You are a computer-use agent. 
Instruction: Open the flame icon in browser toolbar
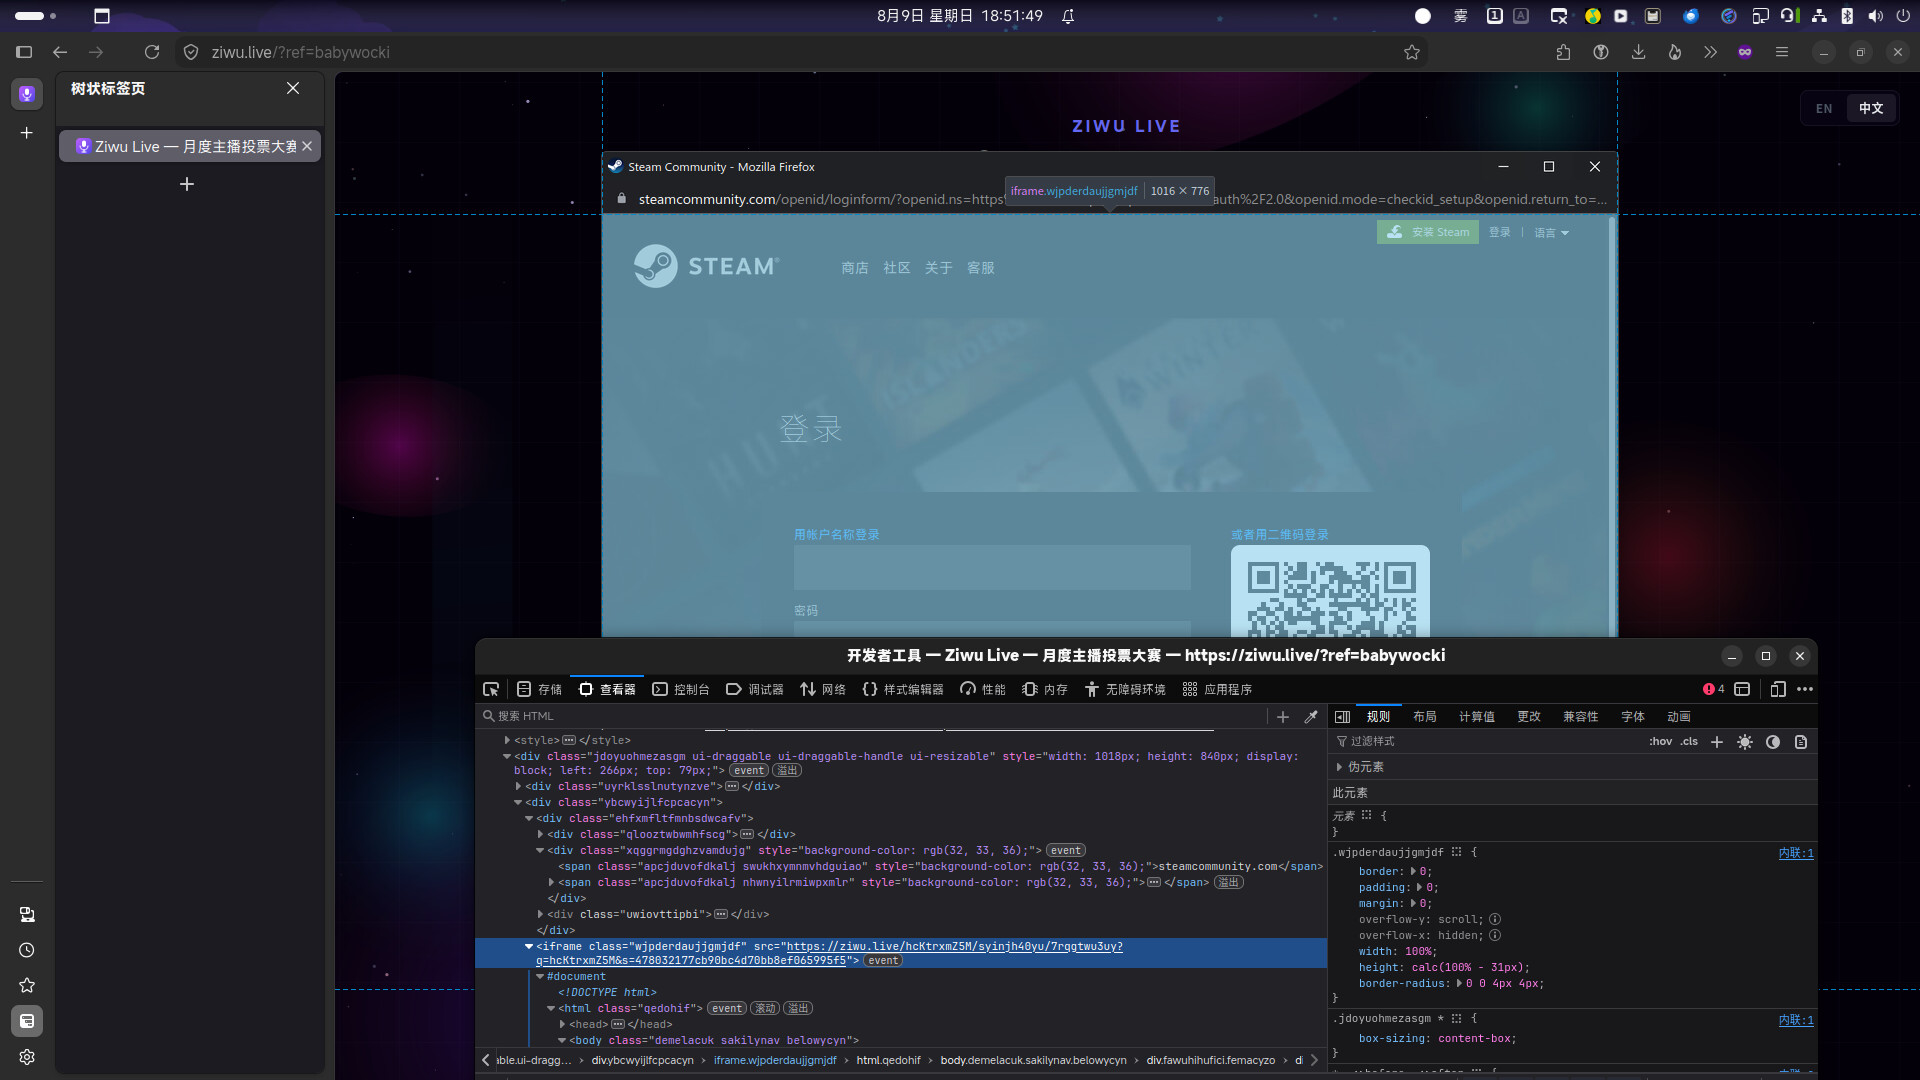1674,52
